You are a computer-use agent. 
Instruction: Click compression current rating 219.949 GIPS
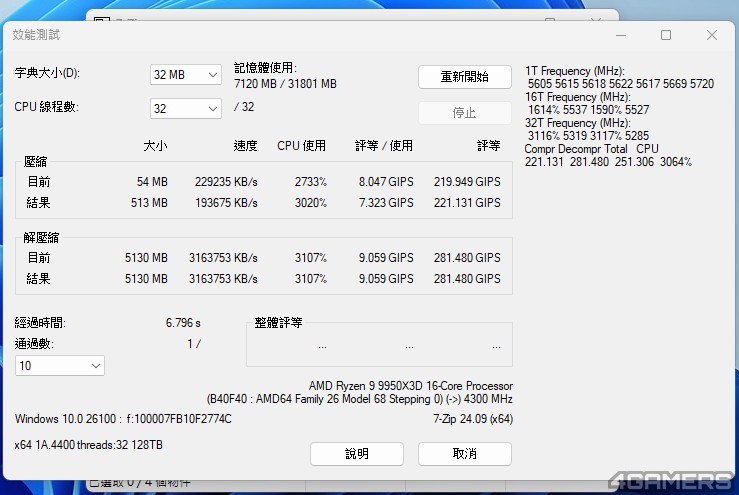(467, 182)
